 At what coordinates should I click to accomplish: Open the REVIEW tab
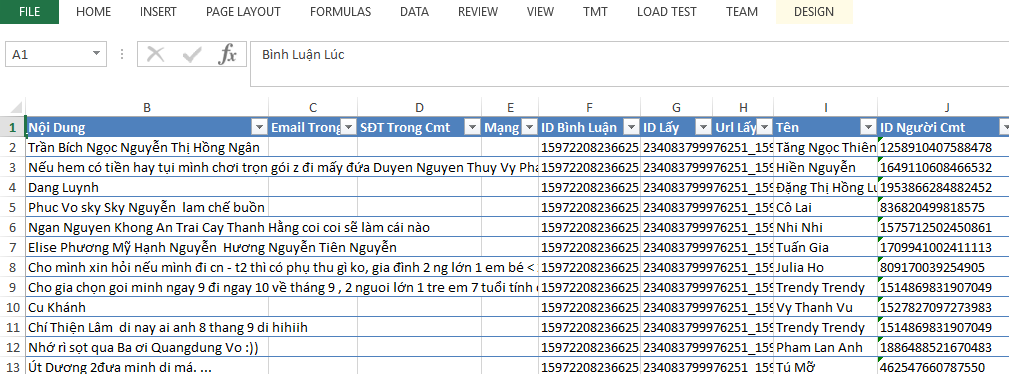click(477, 12)
